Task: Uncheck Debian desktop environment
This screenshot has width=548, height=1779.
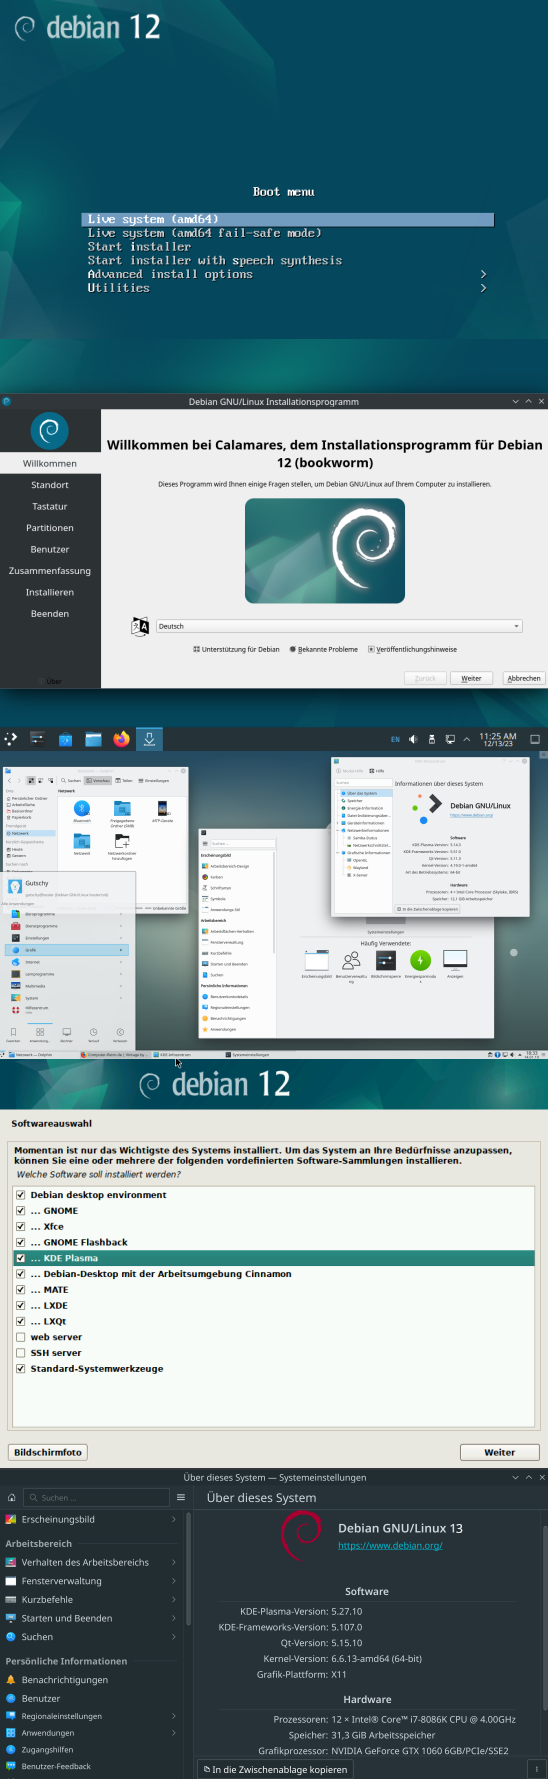Action: [x=20, y=1195]
